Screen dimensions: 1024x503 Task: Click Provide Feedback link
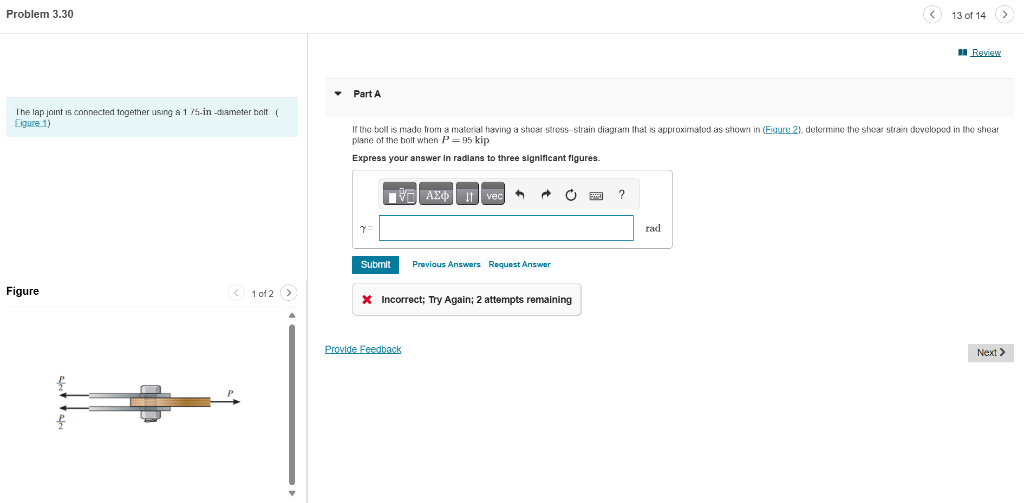pyautogui.click(x=363, y=349)
